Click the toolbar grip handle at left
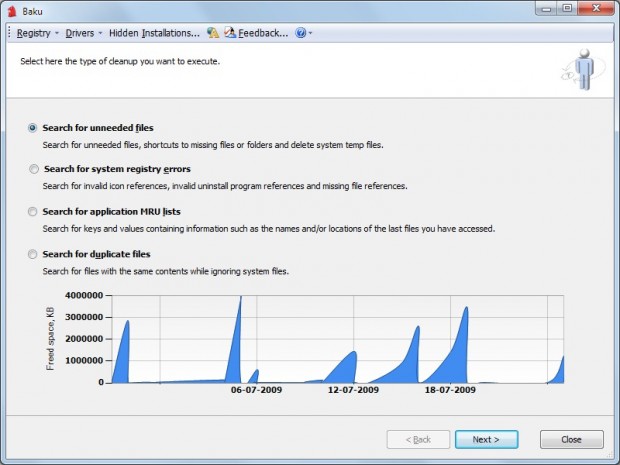This screenshot has width=620, height=465. 9,33
